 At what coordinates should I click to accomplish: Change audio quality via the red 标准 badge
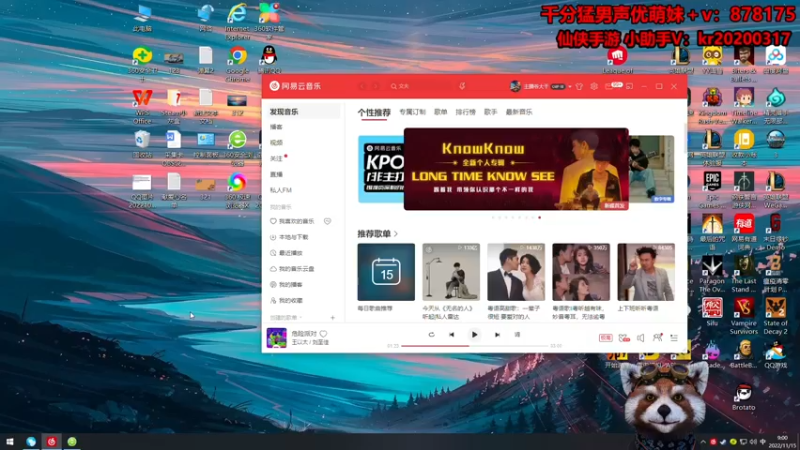(606, 338)
